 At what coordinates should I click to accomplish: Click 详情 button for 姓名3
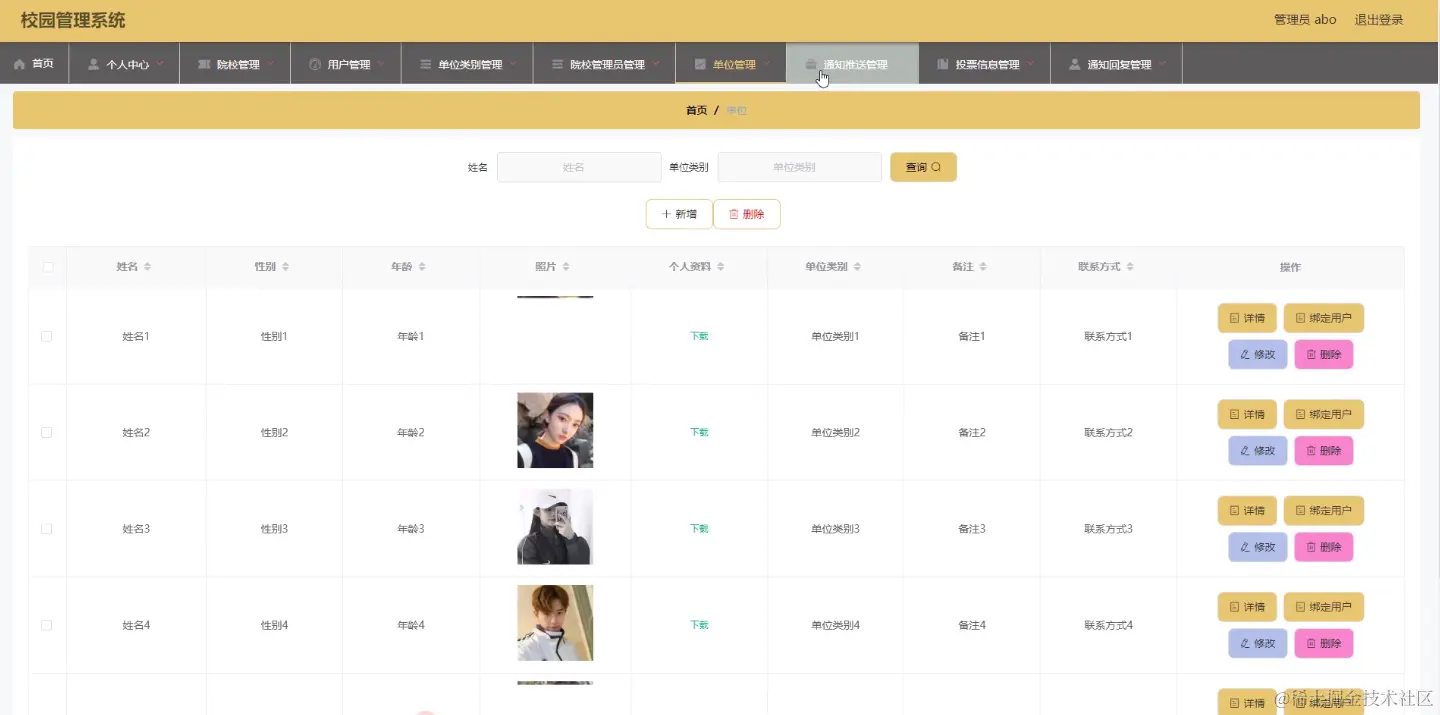(x=1247, y=510)
